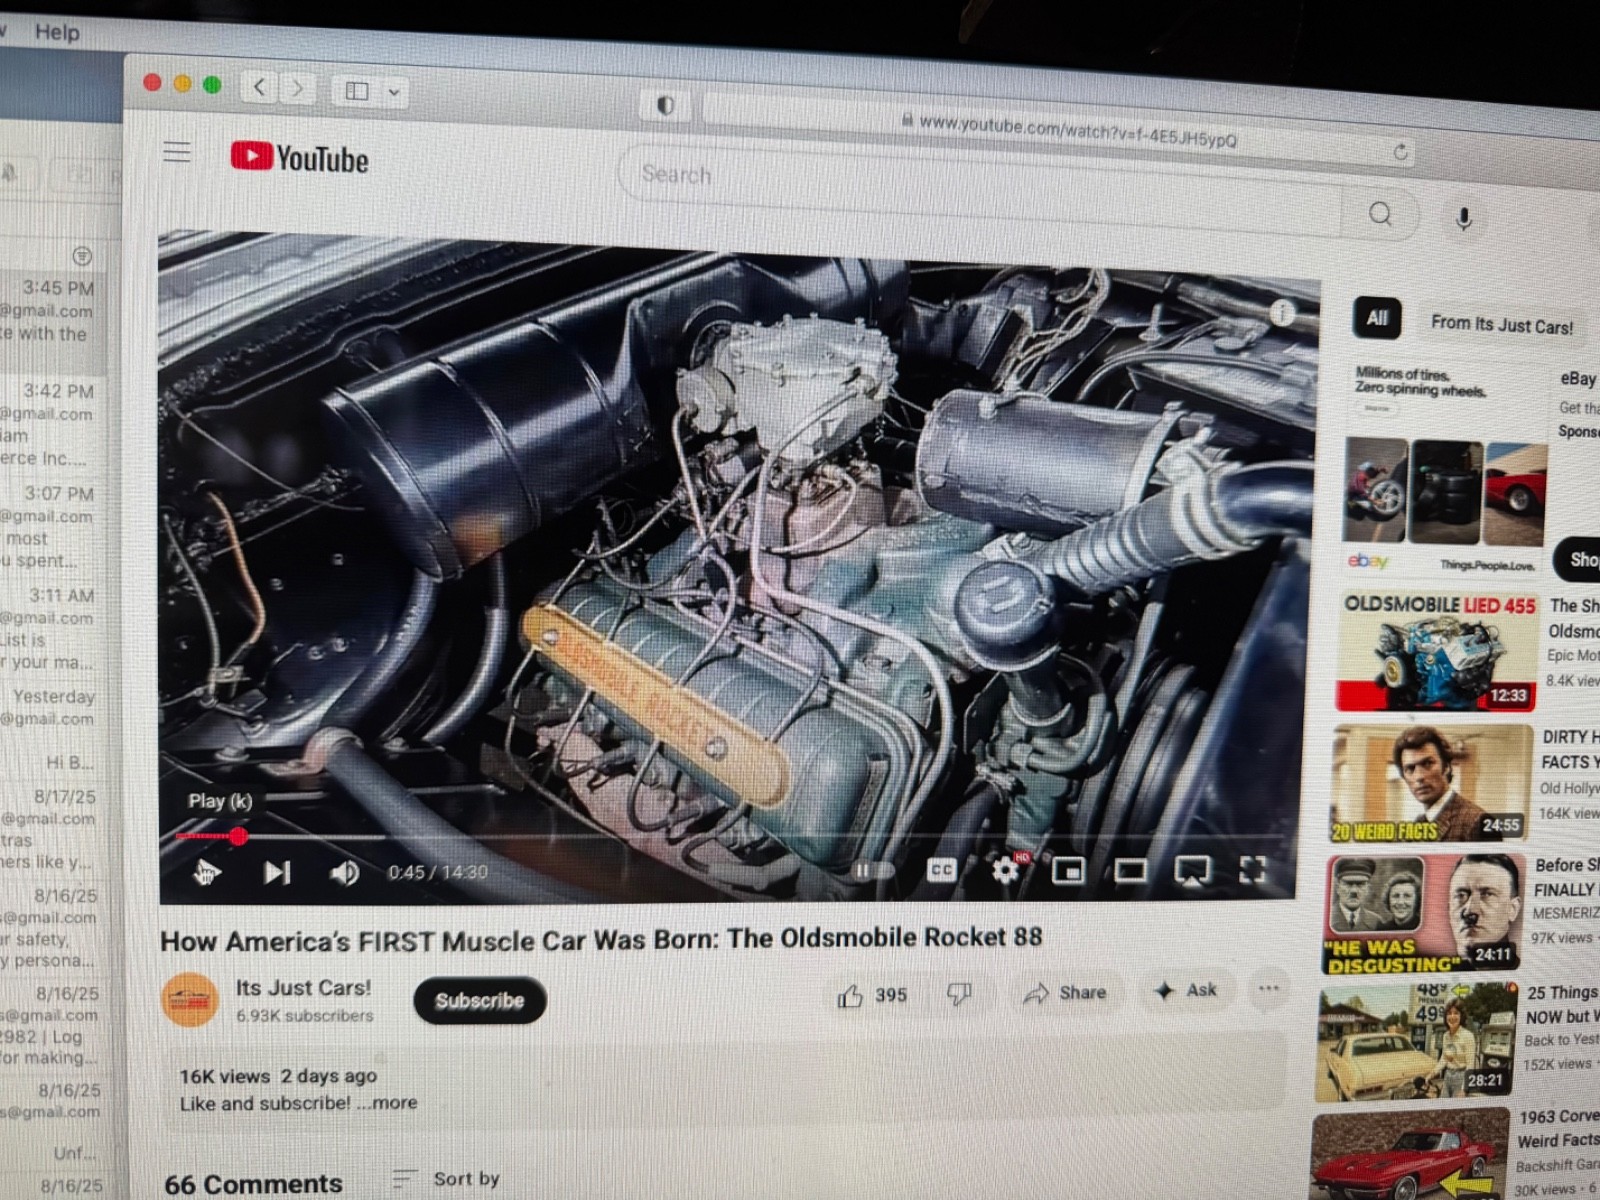Dislike the video with thumbs down
This screenshot has height=1200, width=1600.
pyautogui.click(x=959, y=994)
